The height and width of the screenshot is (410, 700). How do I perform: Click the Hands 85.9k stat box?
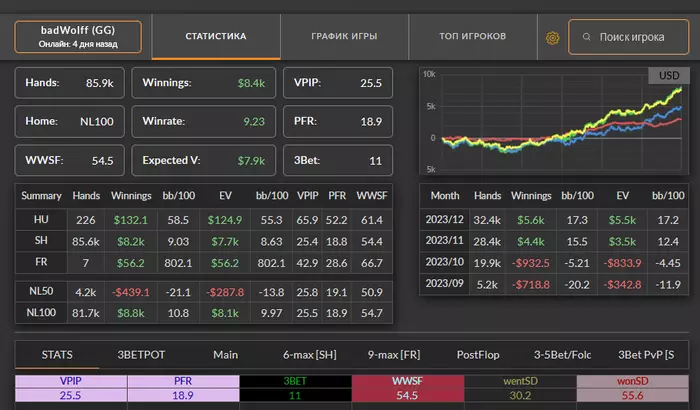click(70, 83)
